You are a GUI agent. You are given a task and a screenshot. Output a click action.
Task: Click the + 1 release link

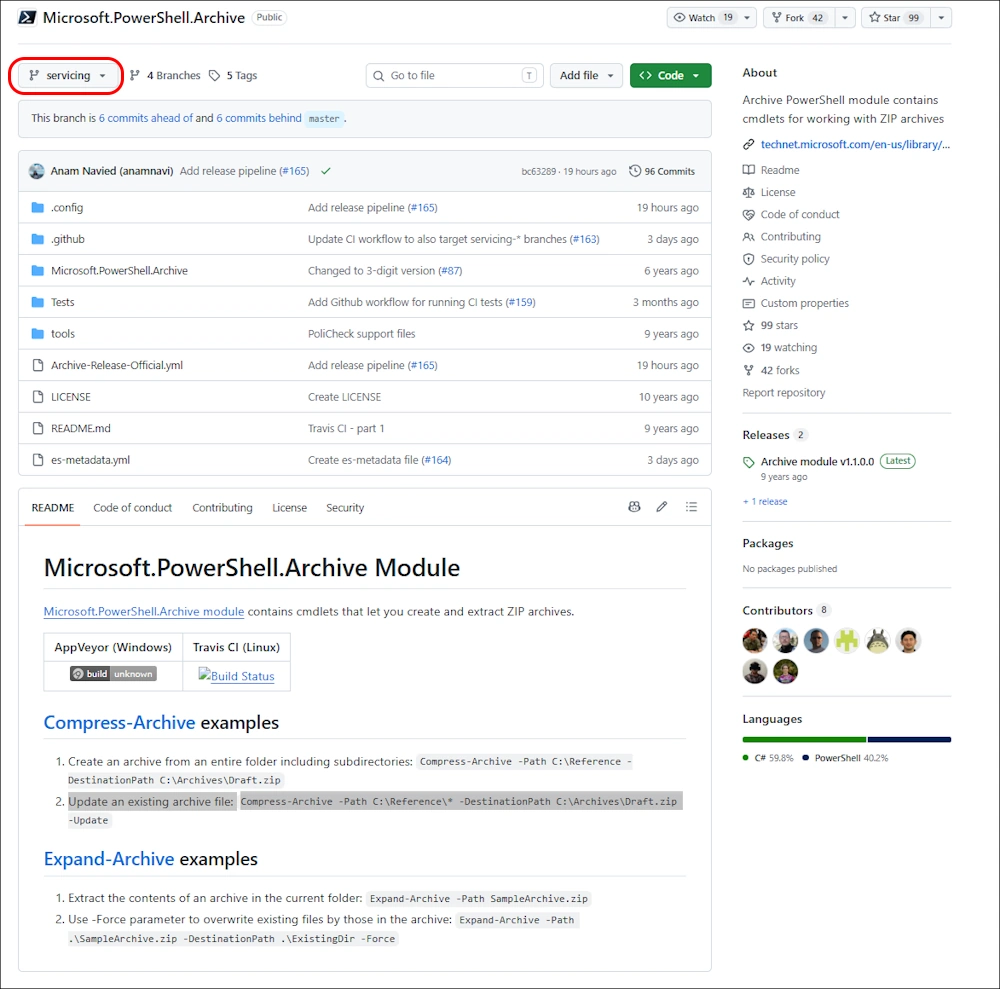765,502
